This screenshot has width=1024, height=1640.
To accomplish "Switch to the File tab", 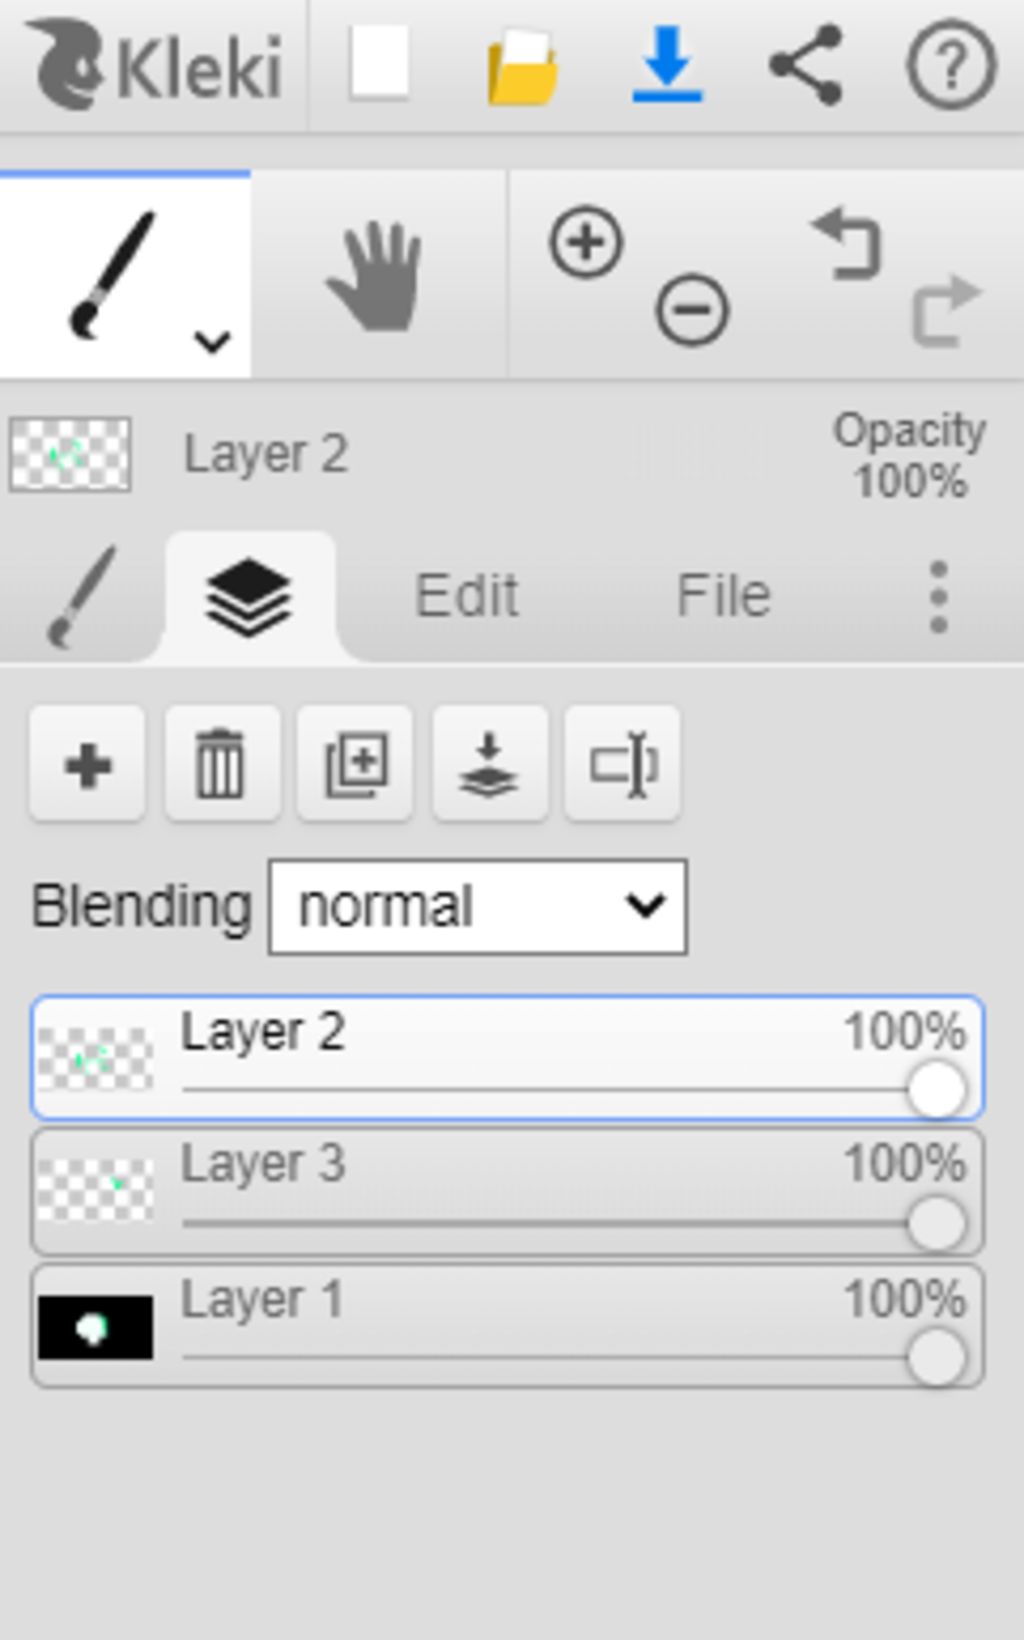I will tap(723, 596).
